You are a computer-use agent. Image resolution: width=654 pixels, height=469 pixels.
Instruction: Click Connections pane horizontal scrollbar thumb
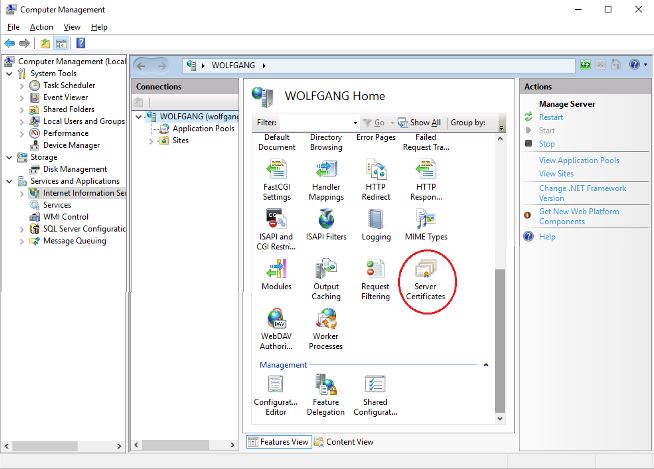click(x=175, y=445)
